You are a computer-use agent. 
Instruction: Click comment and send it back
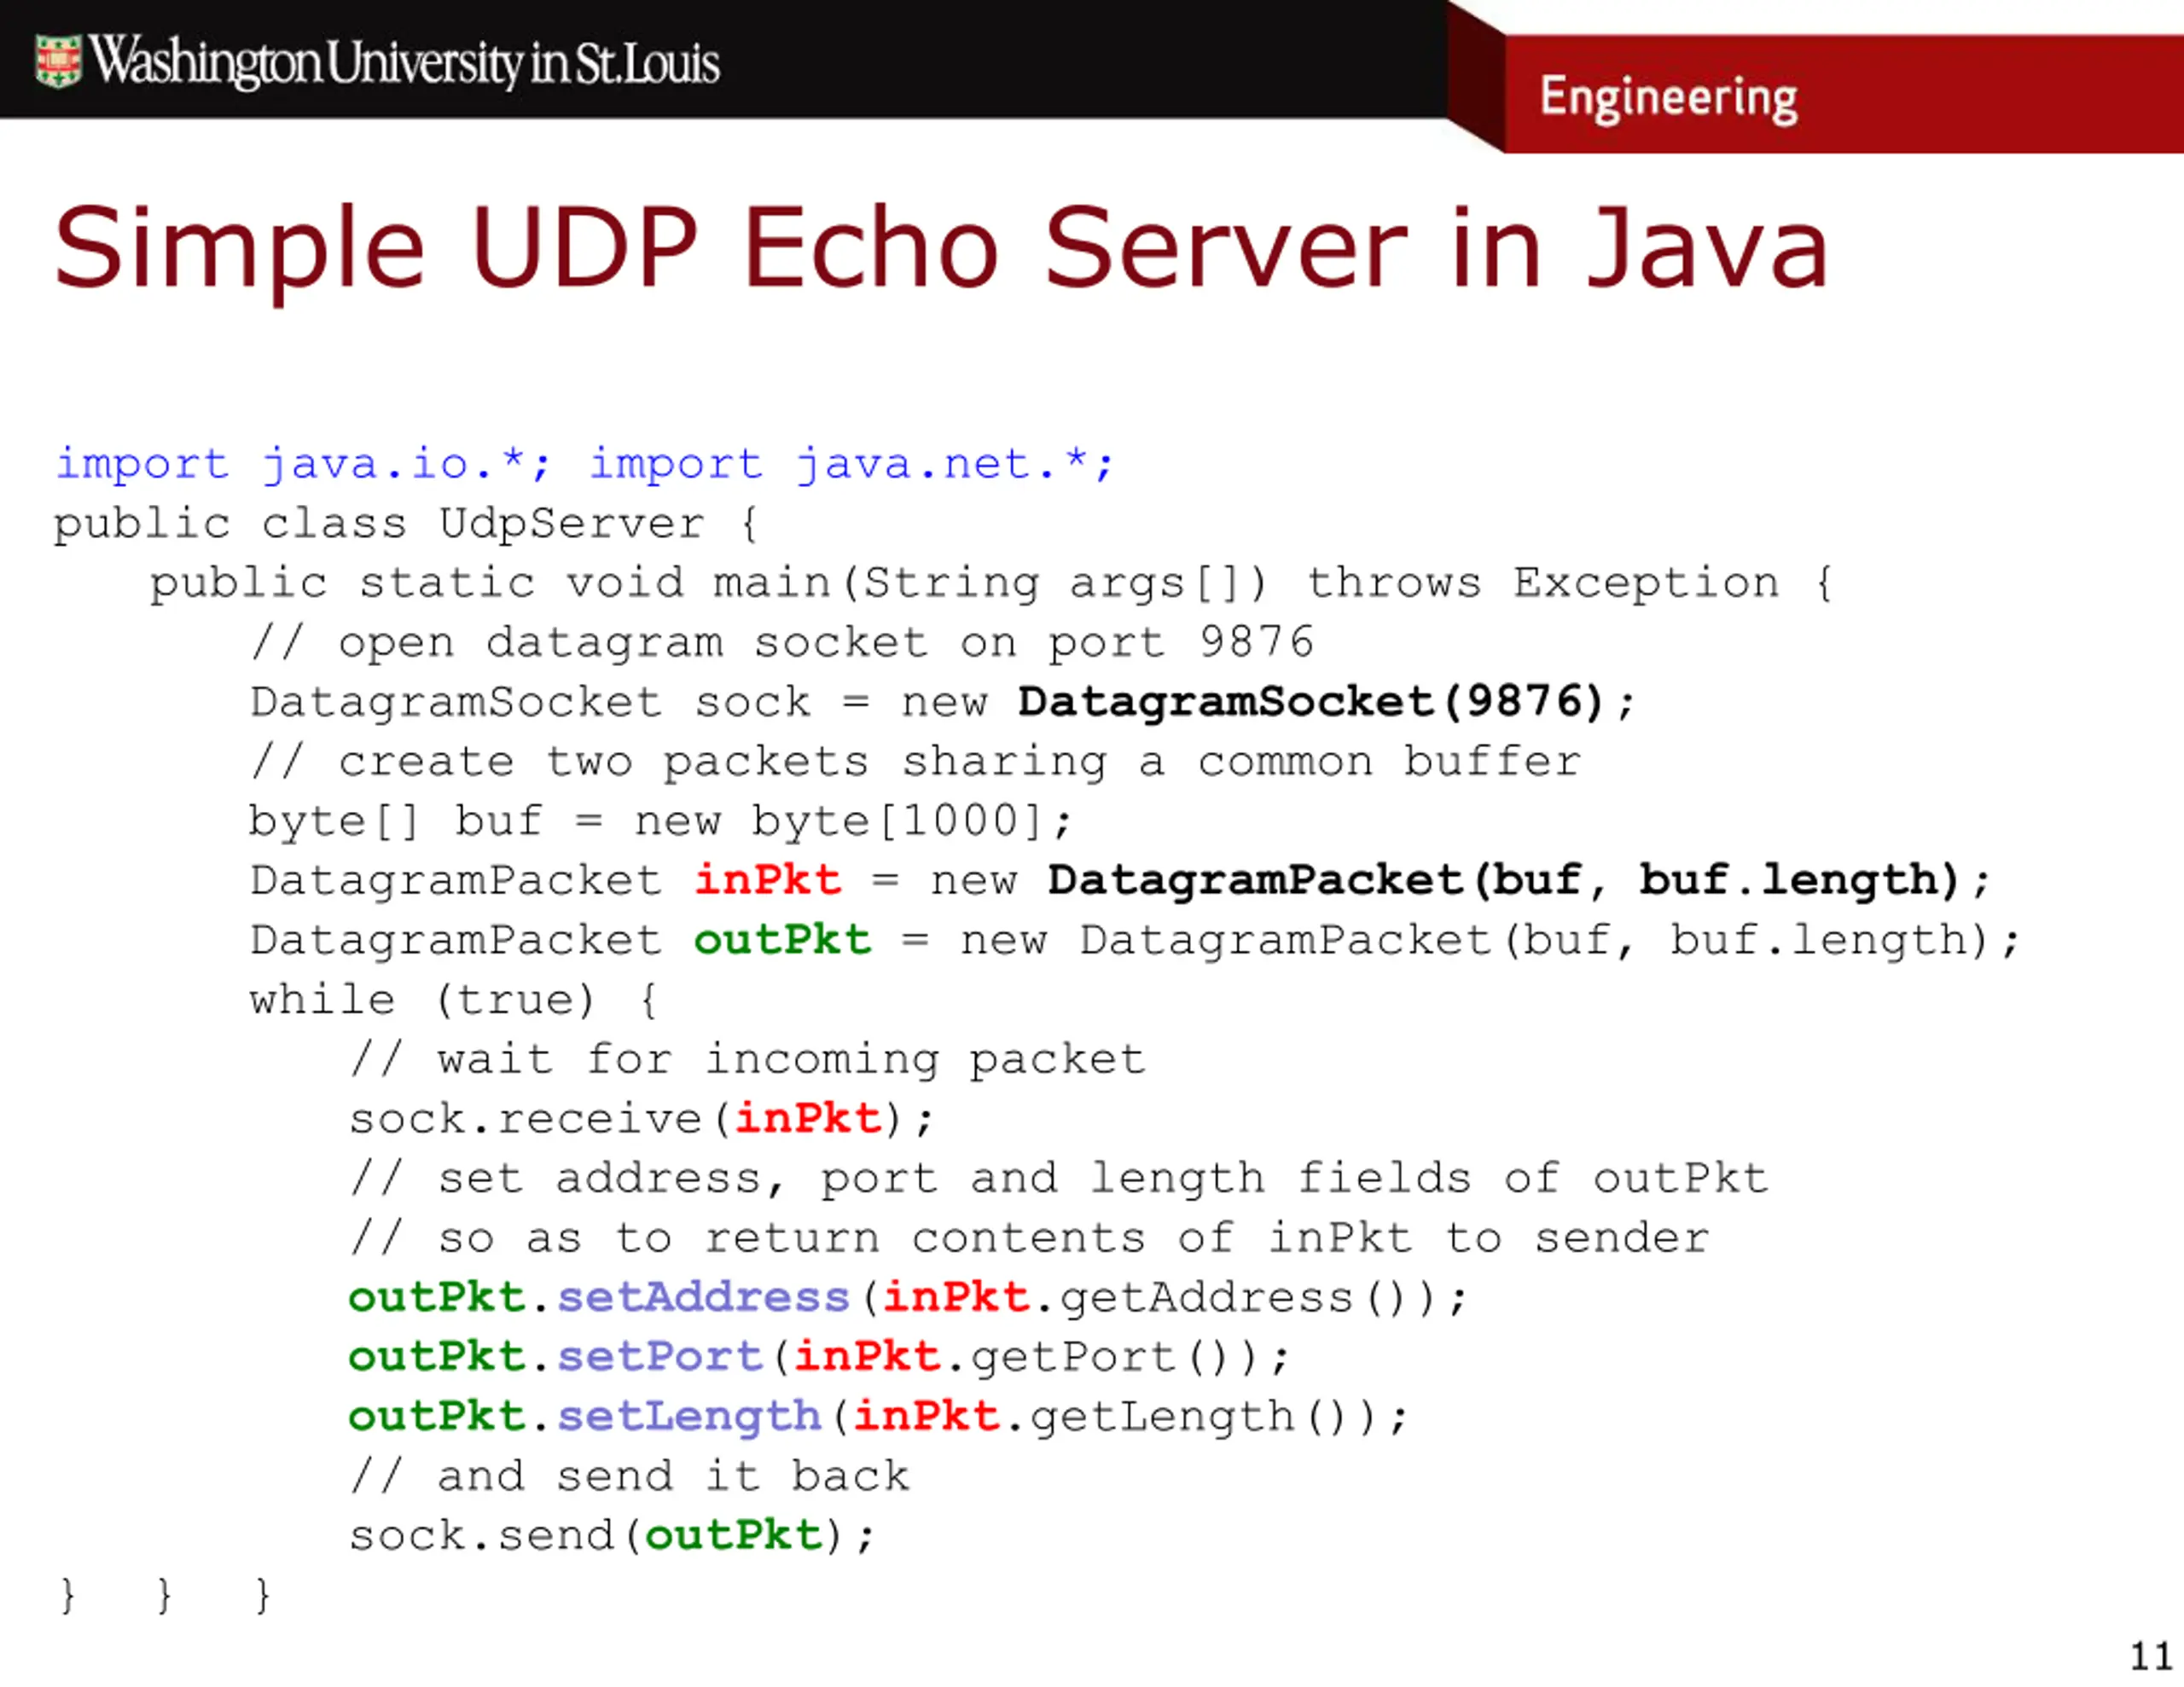630,1476
